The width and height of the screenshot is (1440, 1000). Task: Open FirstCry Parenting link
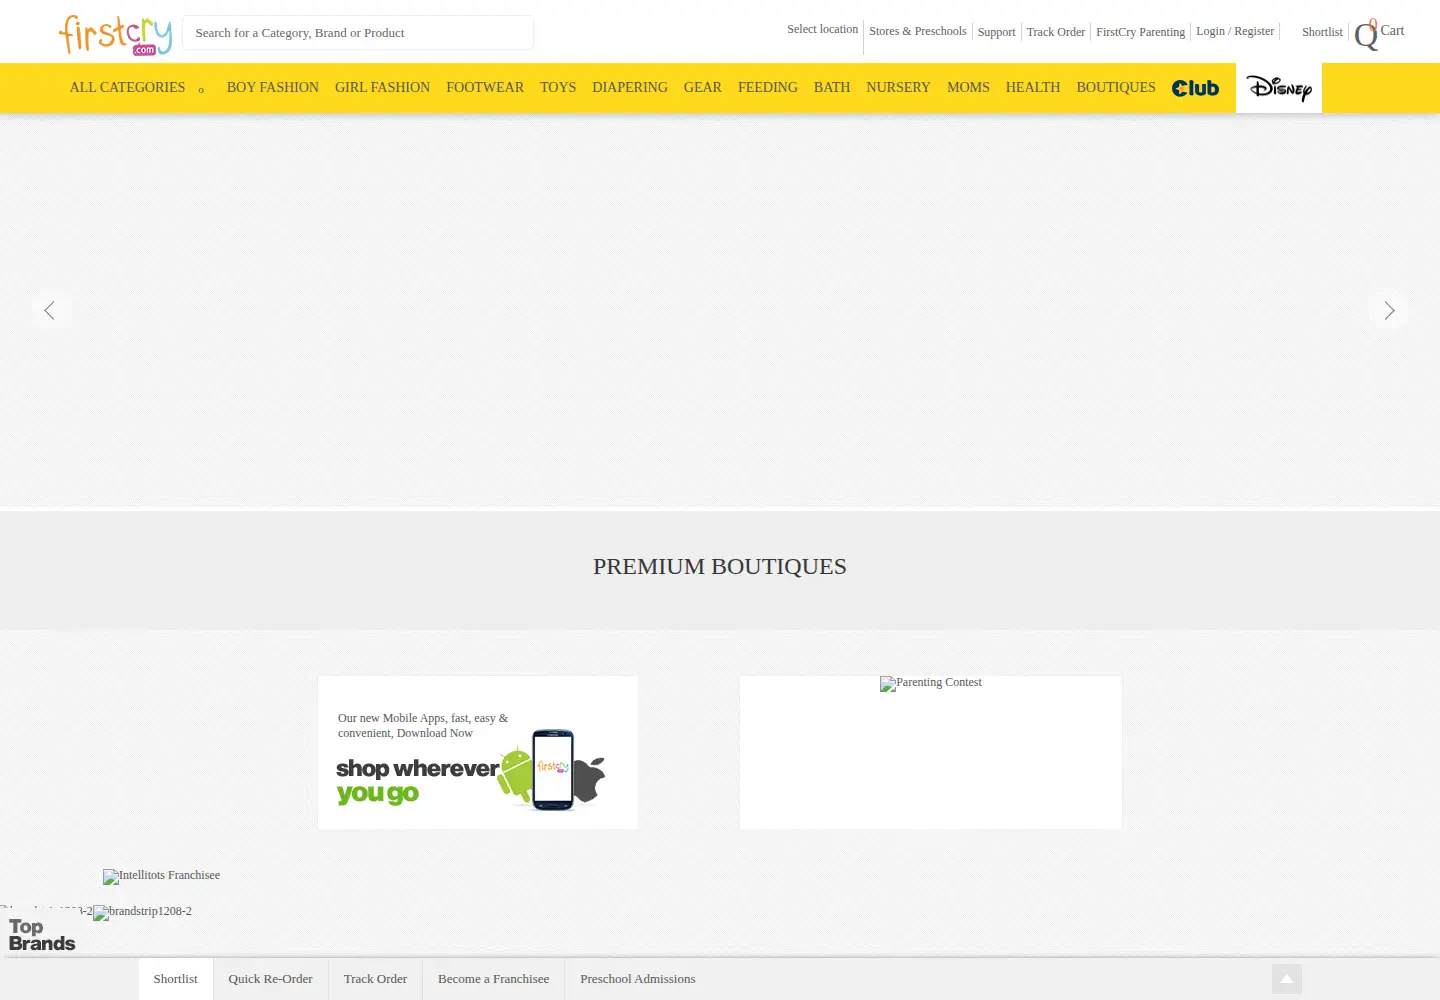tap(1140, 32)
